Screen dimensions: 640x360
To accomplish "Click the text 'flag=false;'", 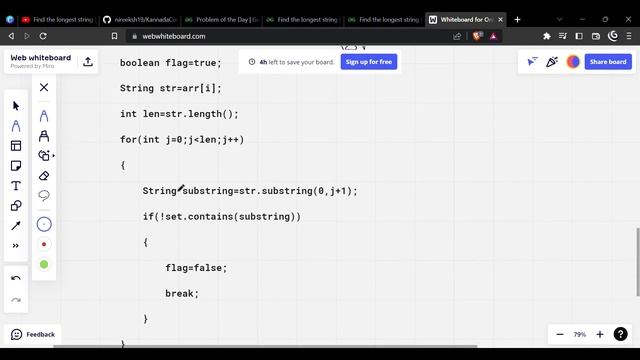I will tap(196, 268).
